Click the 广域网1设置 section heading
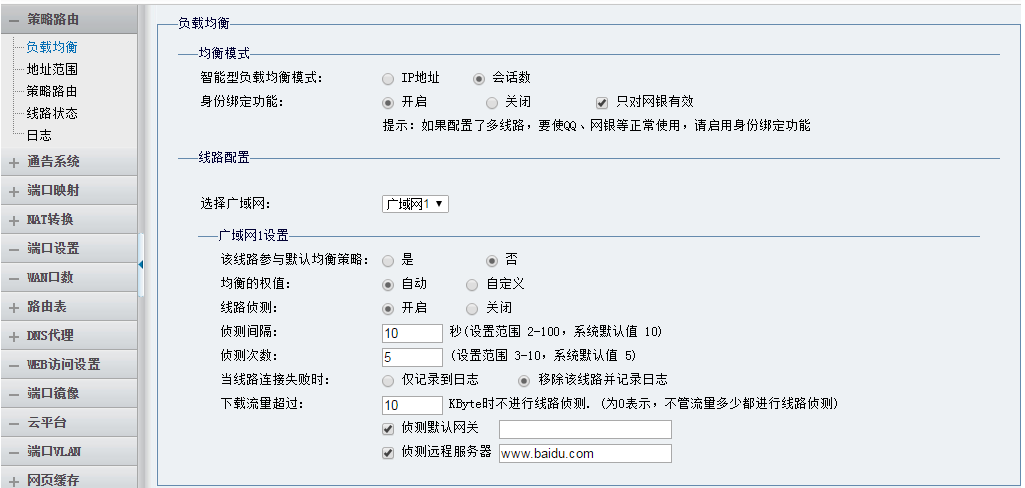This screenshot has width=1025, height=488. [253, 235]
